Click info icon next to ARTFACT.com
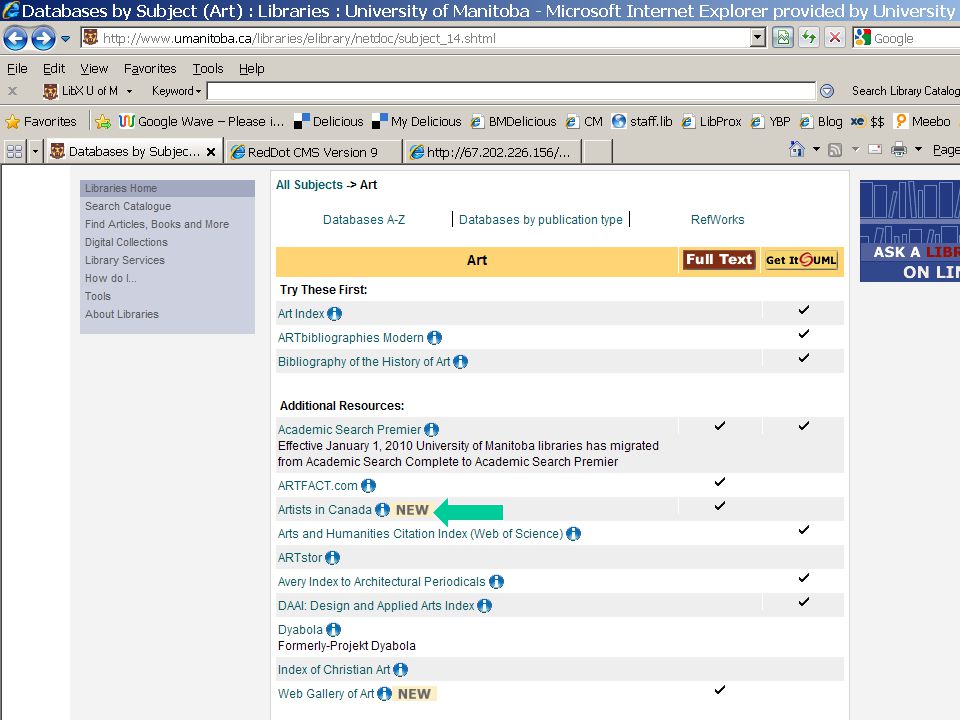This screenshot has height=720, width=960. click(x=368, y=486)
